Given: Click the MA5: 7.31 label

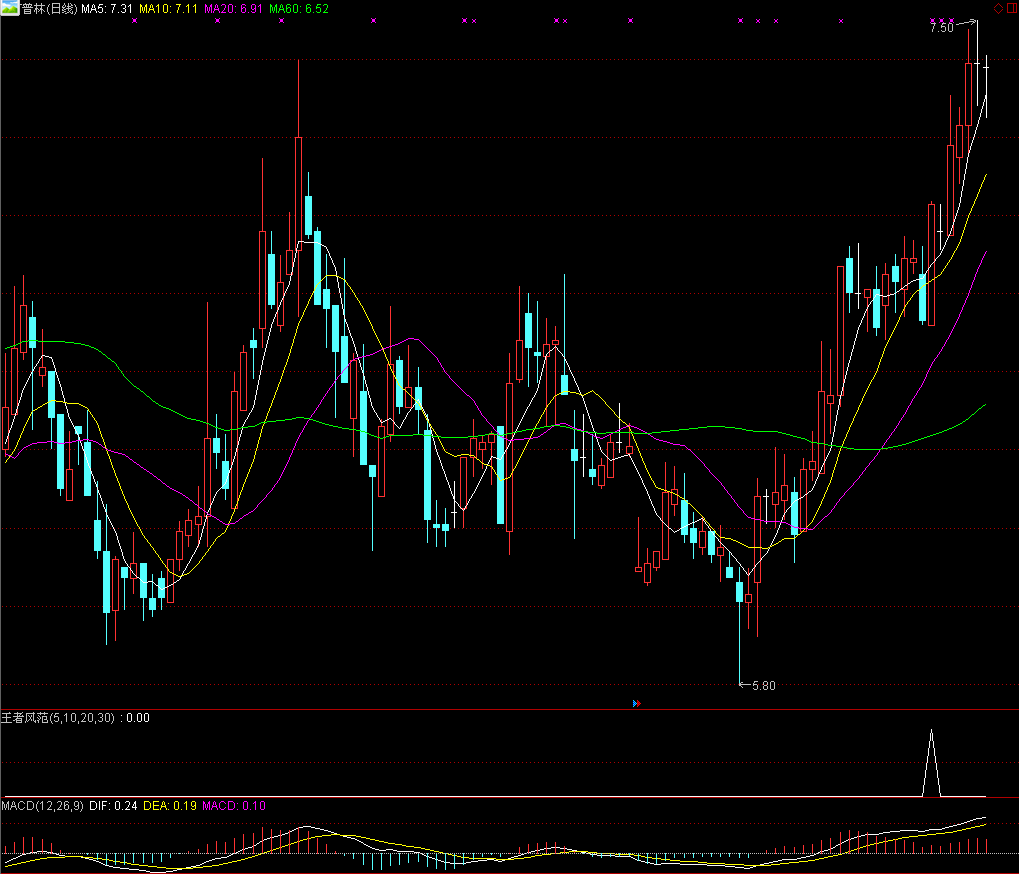Looking at the screenshot, I should 107,9.
